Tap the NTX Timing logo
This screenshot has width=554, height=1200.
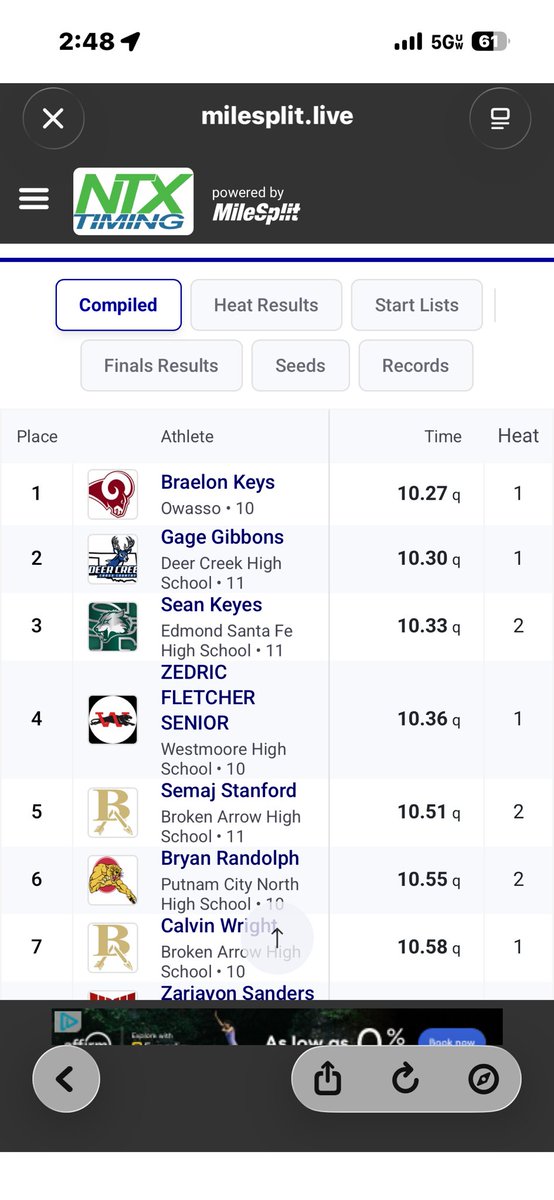(133, 201)
